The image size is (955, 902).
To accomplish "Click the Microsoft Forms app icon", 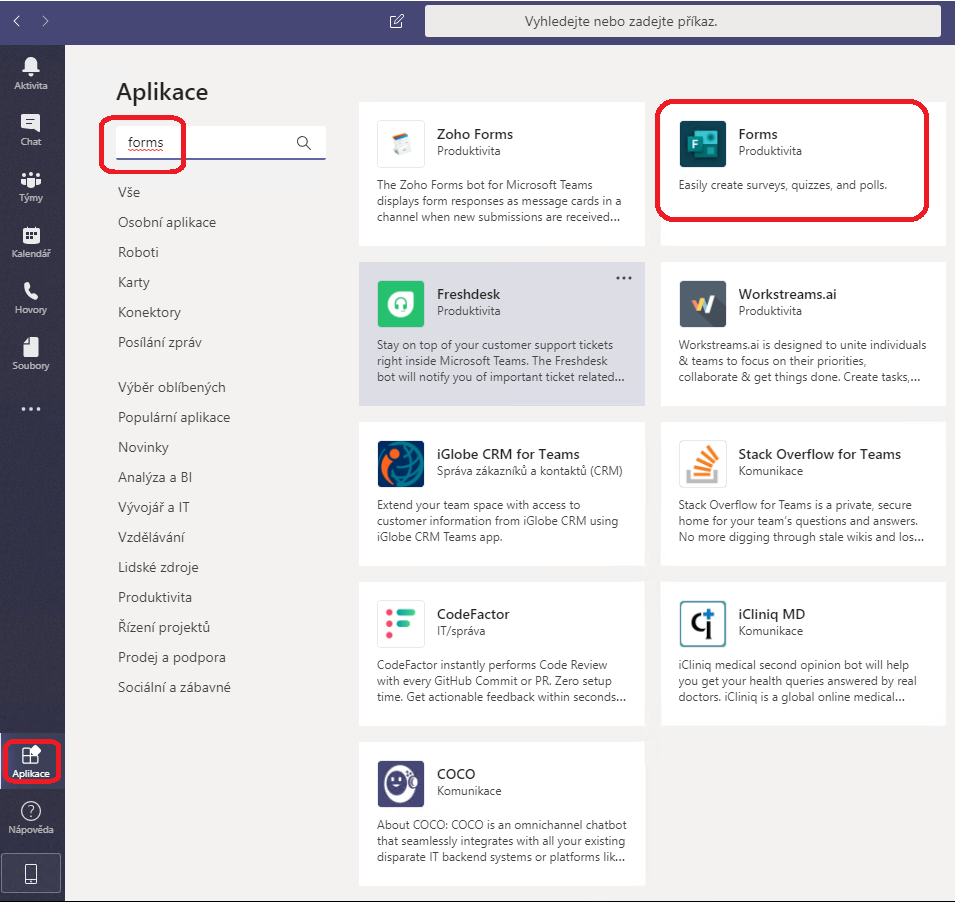I will [702, 144].
